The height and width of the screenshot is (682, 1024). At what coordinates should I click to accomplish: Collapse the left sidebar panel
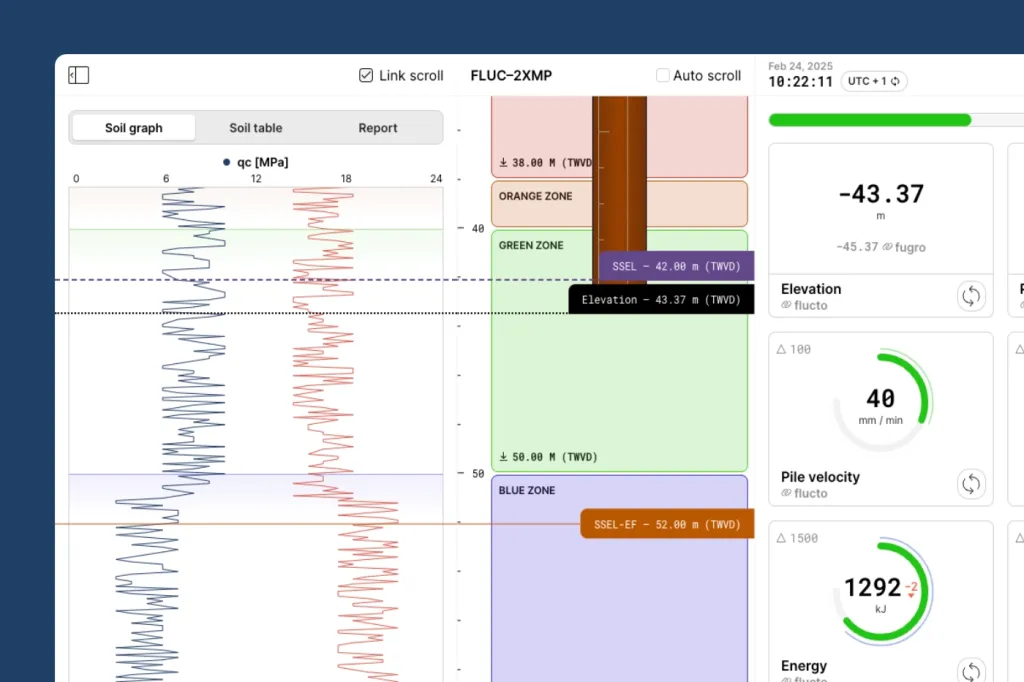79,75
